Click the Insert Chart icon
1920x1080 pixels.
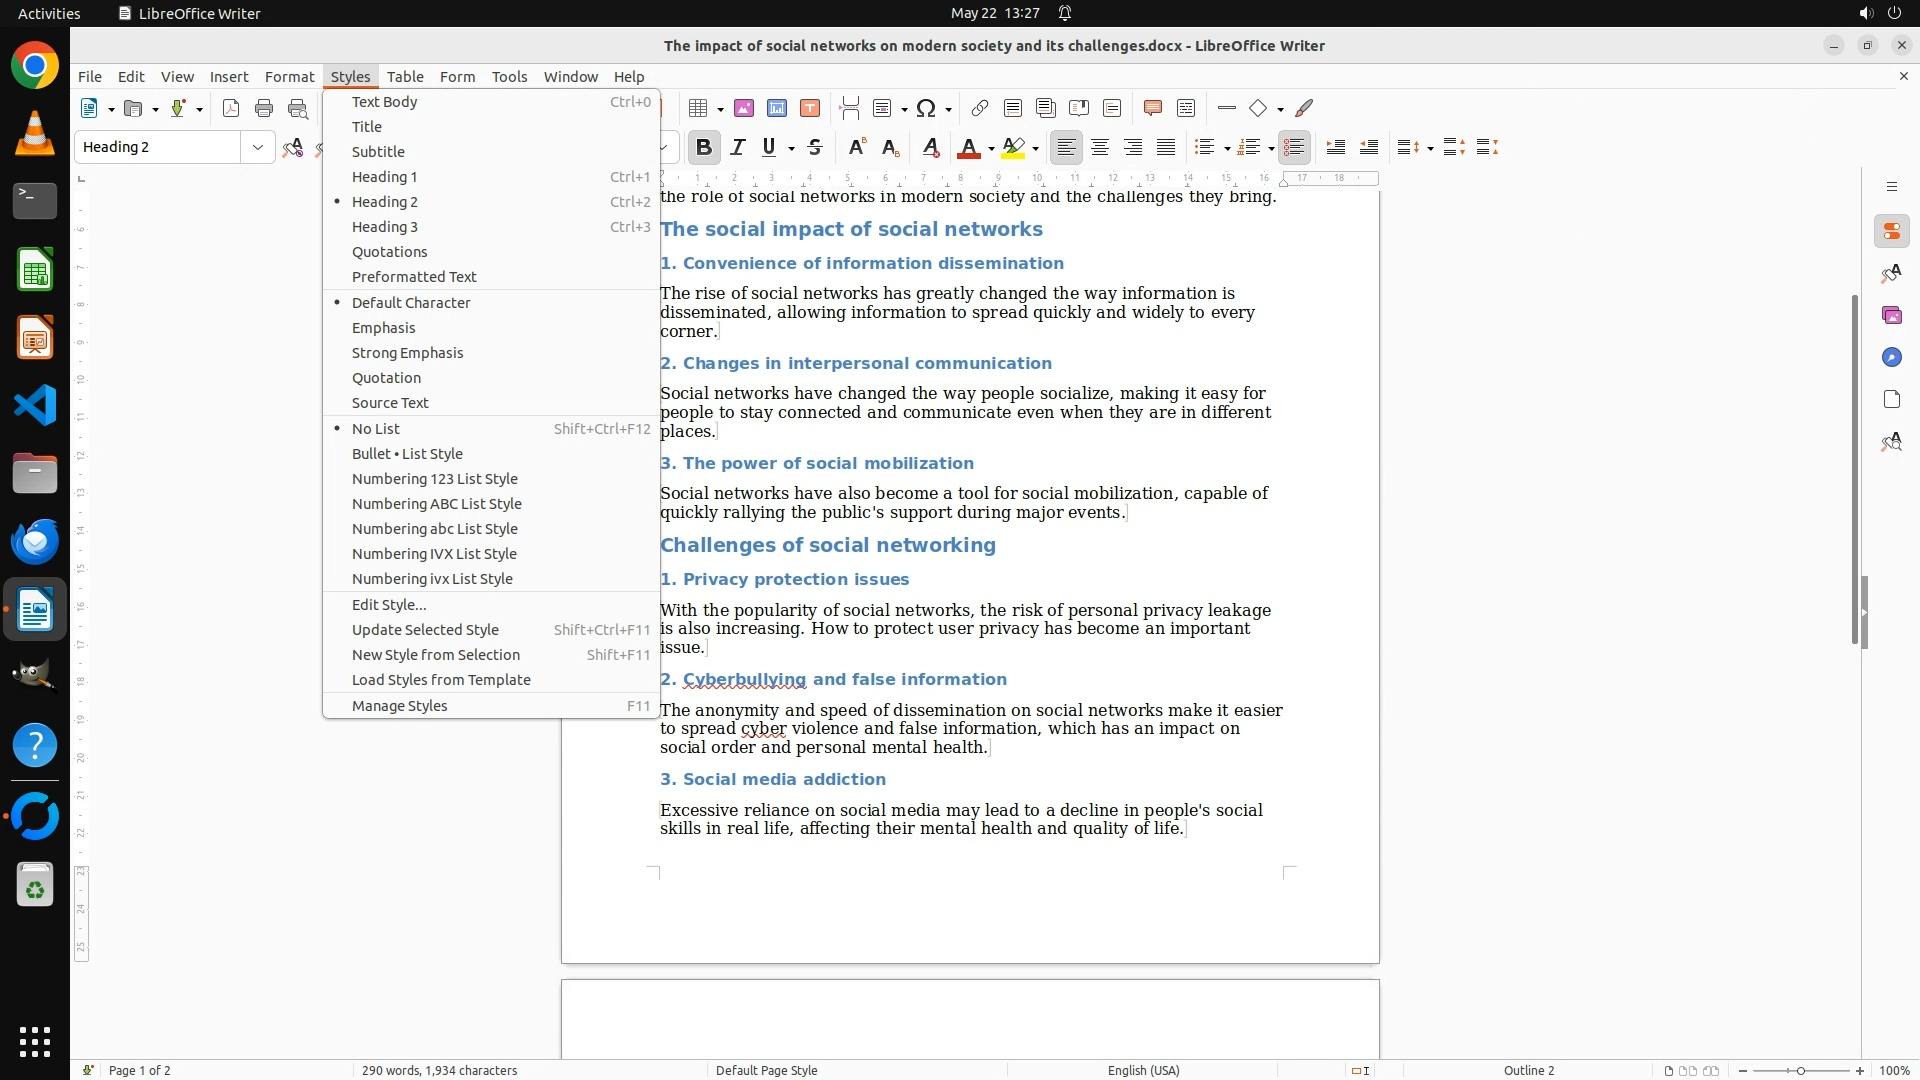point(777,108)
